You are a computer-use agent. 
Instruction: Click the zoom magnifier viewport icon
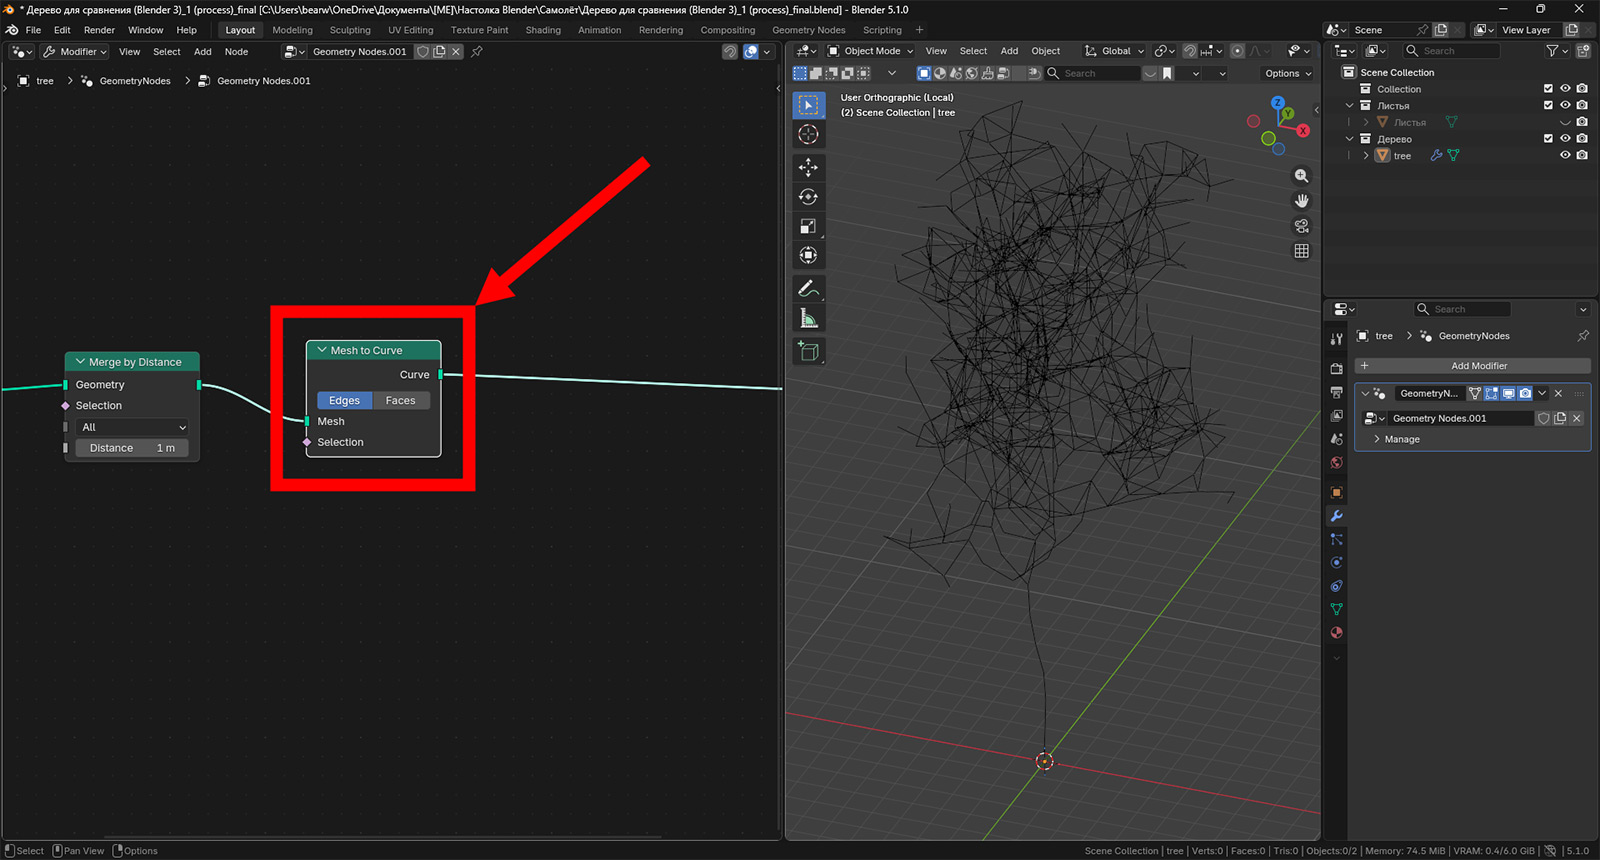point(1301,176)
